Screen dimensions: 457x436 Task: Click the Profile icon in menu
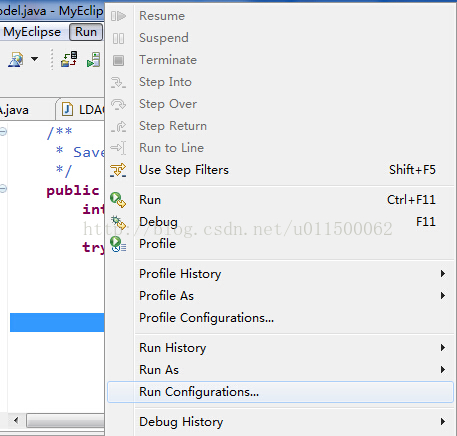coord(118,244)
